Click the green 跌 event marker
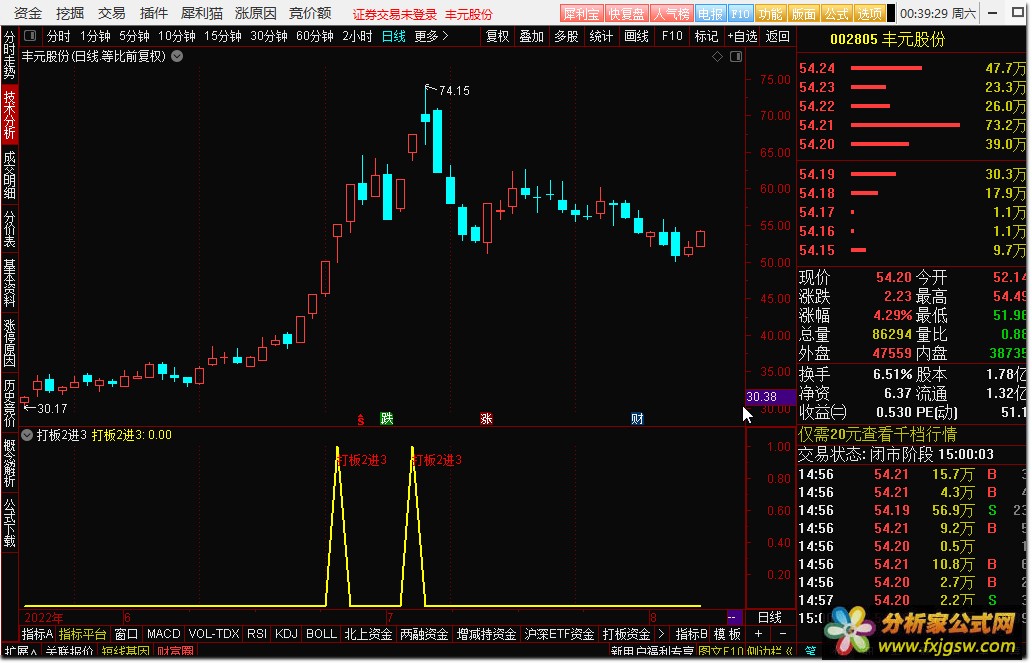 (x=387, y=418)
